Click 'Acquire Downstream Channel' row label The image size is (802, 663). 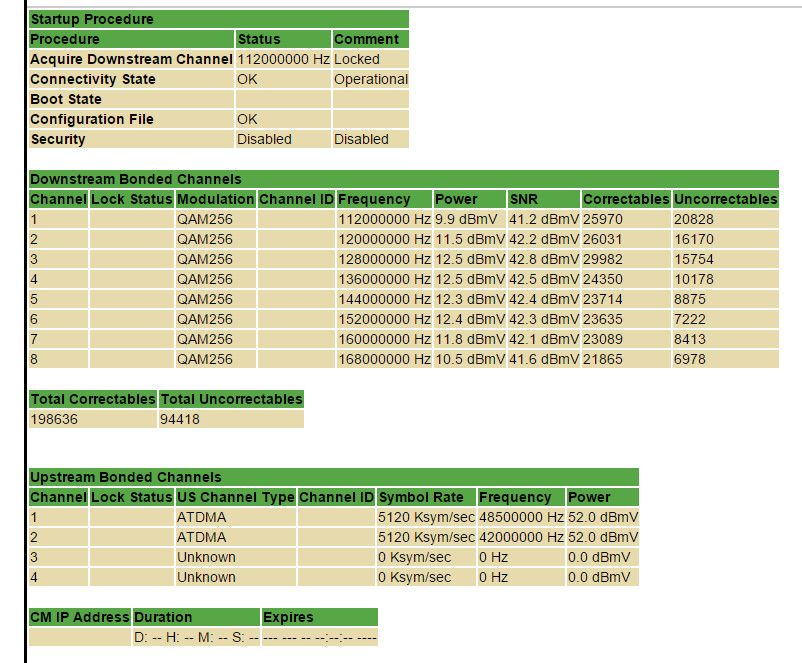tap(131, 59)
